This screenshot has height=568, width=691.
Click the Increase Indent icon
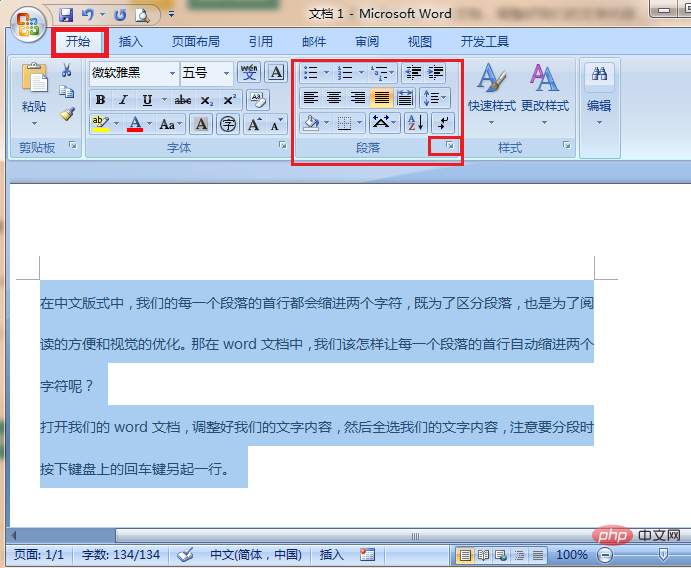[x=437, y=73]
